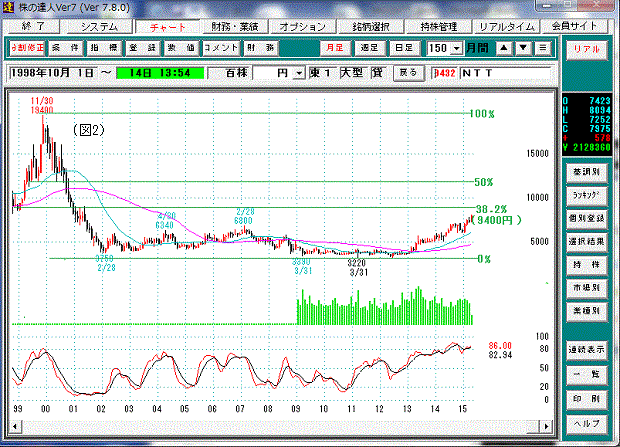Image resolution: width=620 pixels, height=447 pixels.
Task: Open the 終了 menu
Action: pos(33,27)
